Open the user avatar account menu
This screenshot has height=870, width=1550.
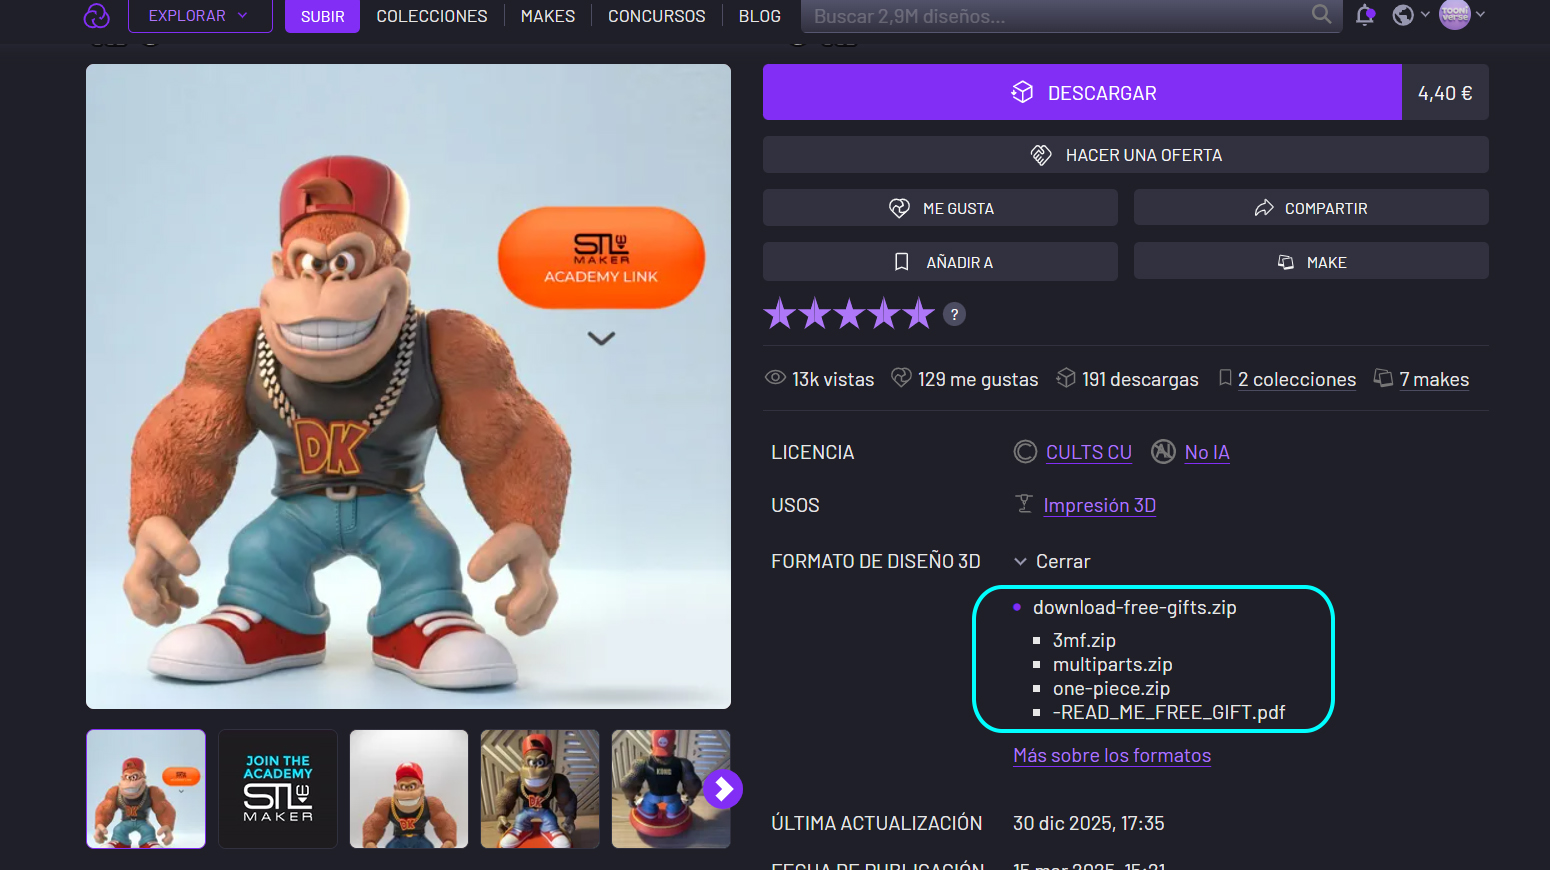1462,15
